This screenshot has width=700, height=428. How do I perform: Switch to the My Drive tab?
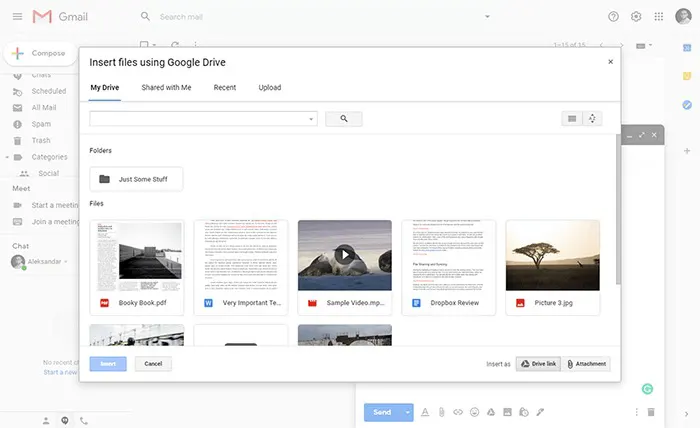click(x=105, y=87)
